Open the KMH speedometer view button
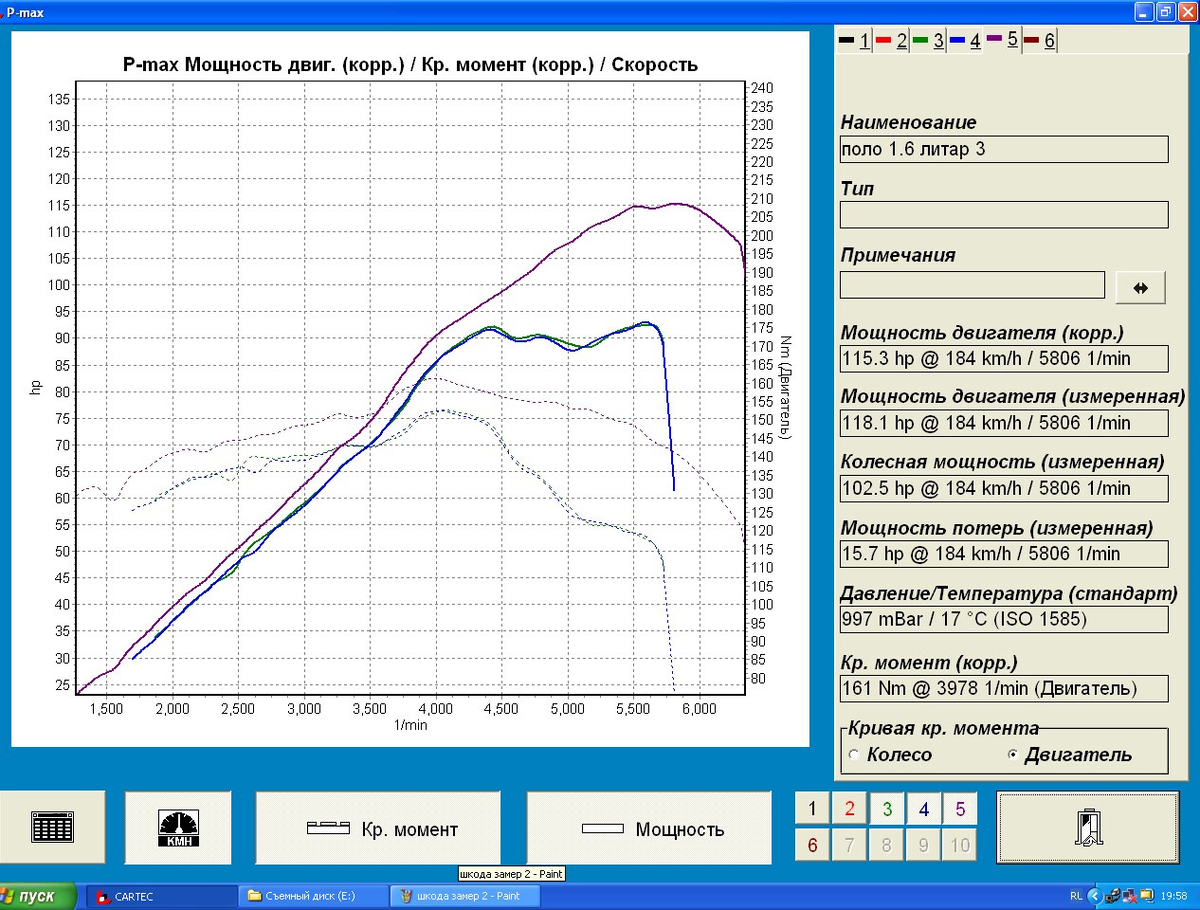 click(178, 827)
